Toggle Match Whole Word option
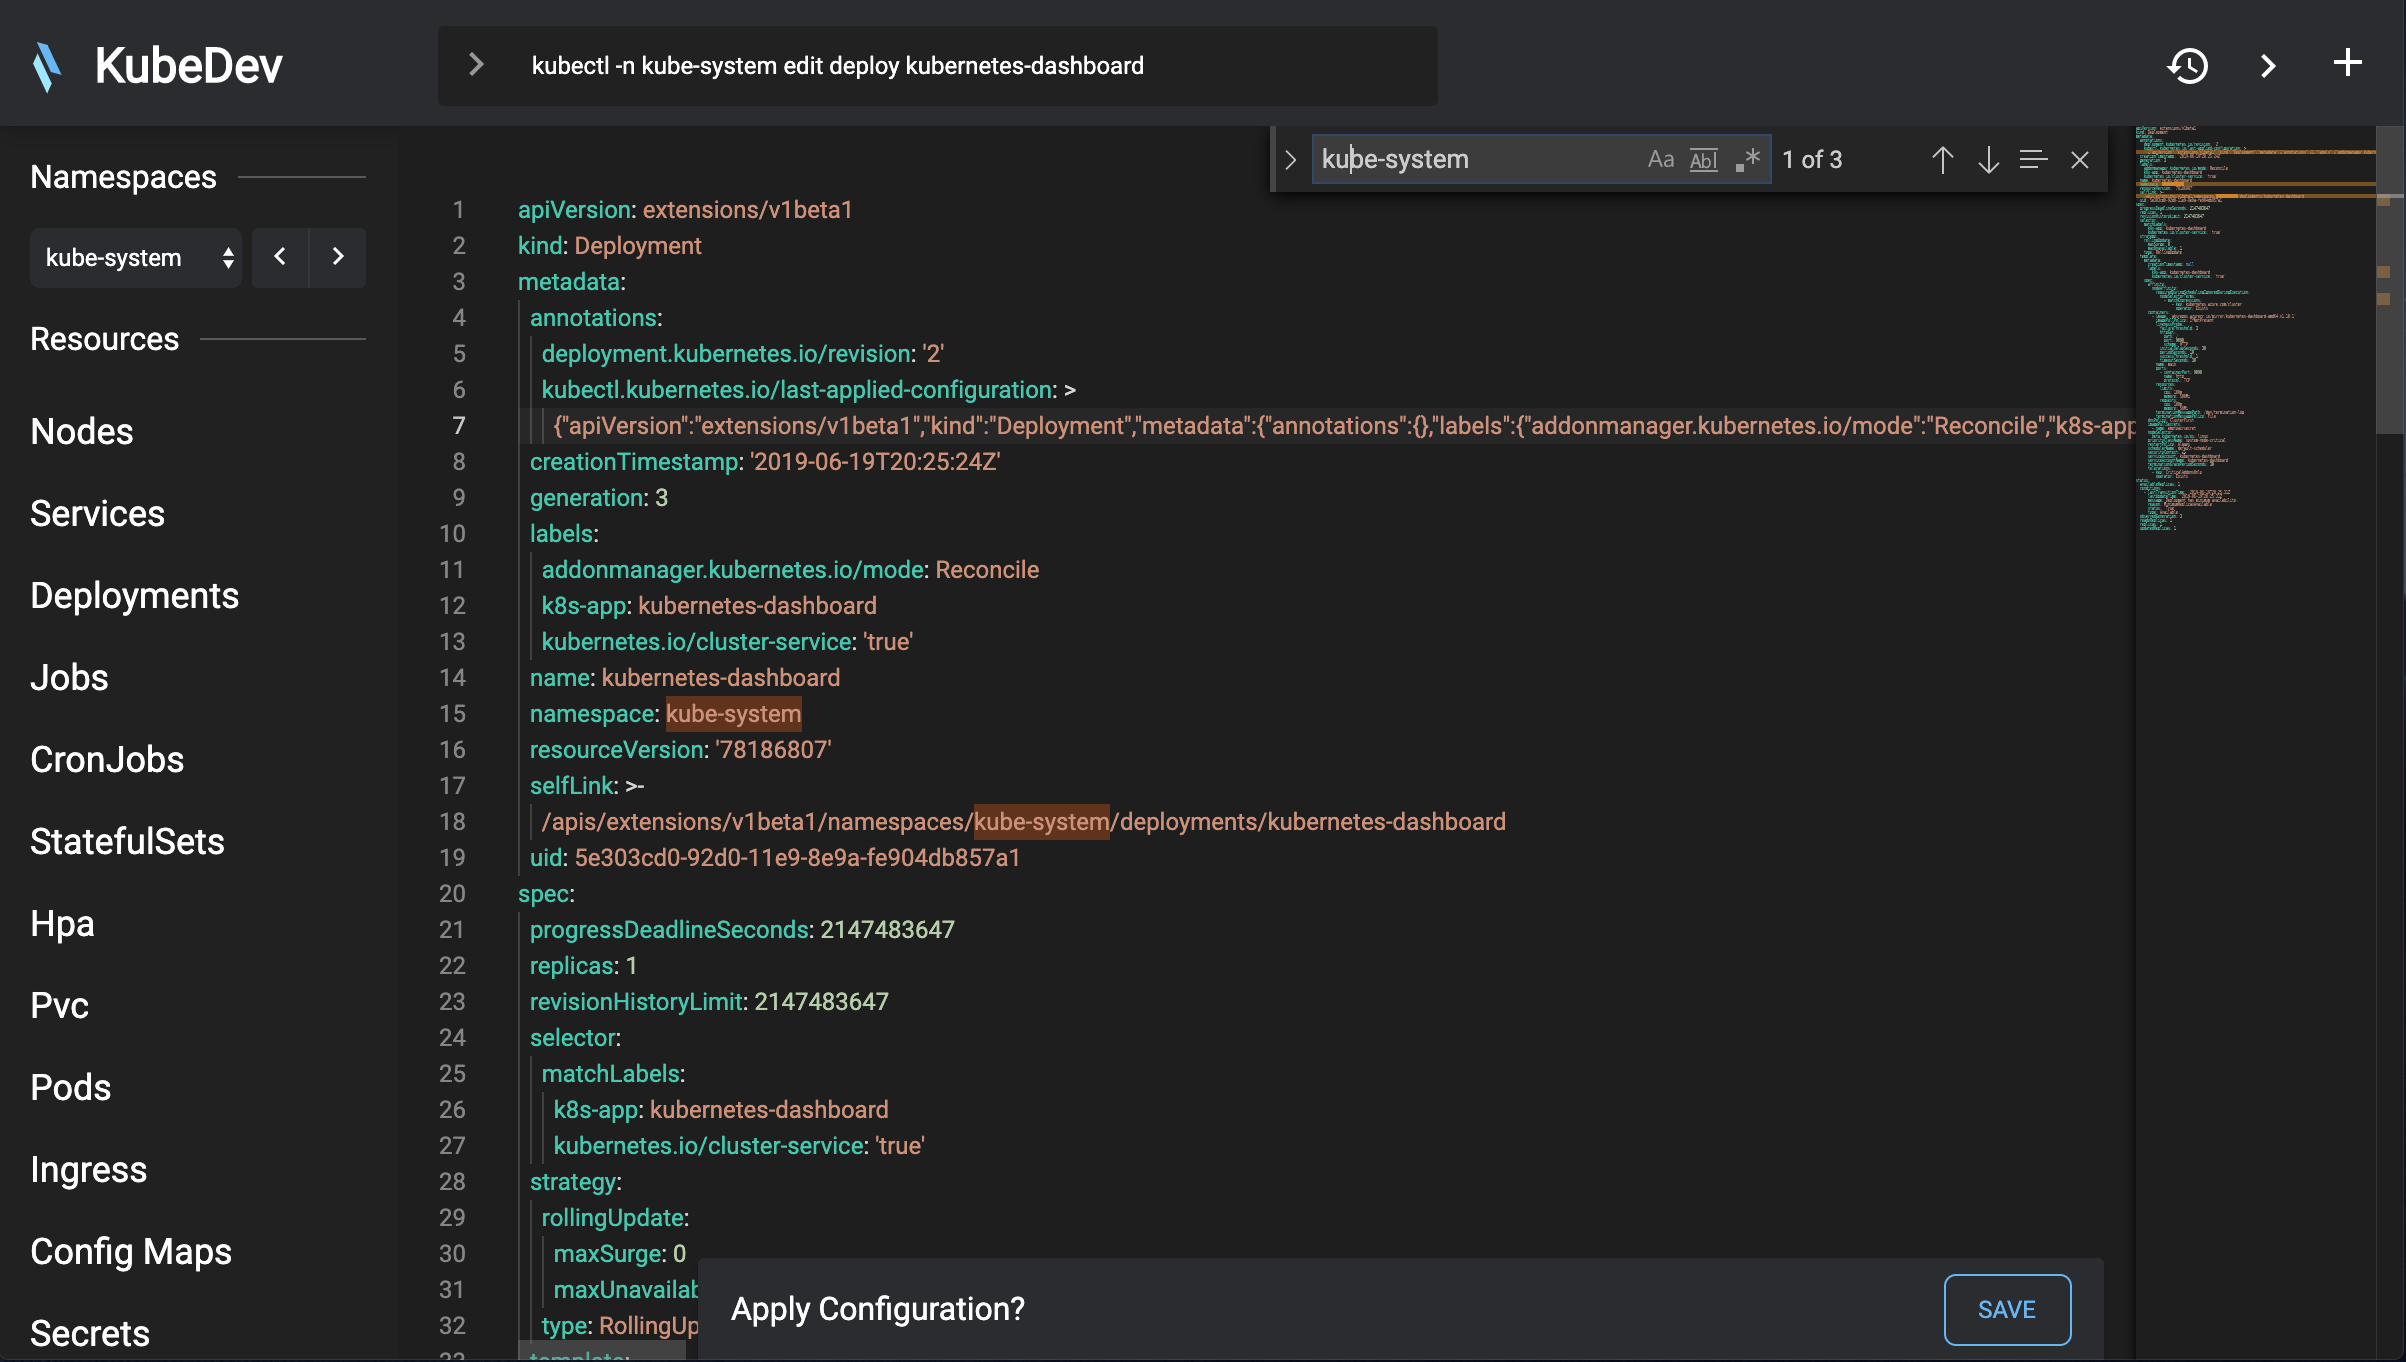This screenshot has height=1362, width=2406. (1703, 159)
